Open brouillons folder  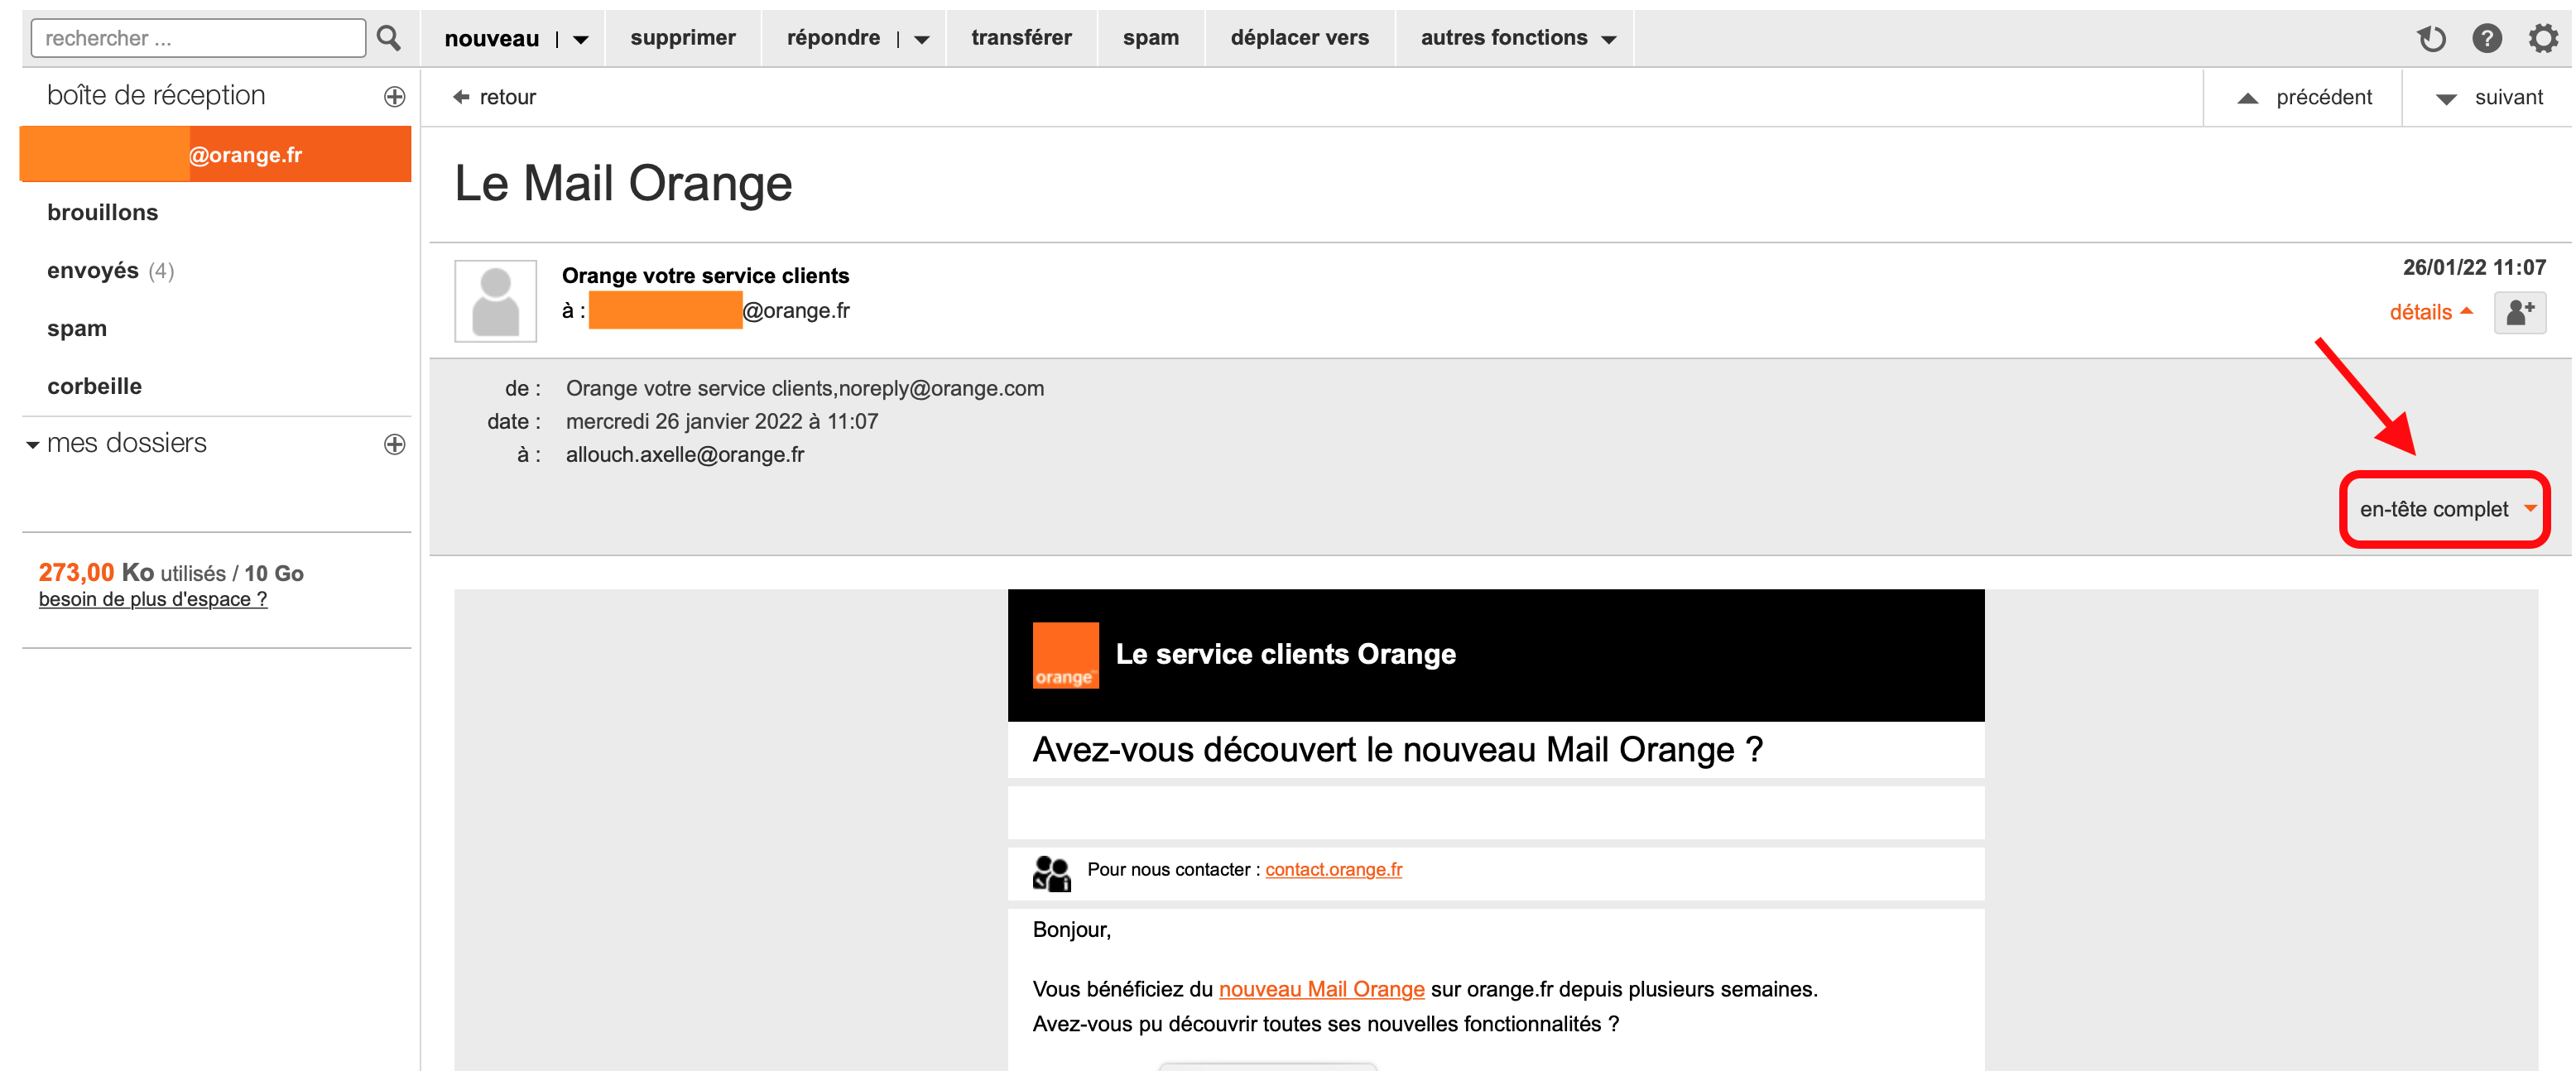pyautogui.click(x=103, y=212)
